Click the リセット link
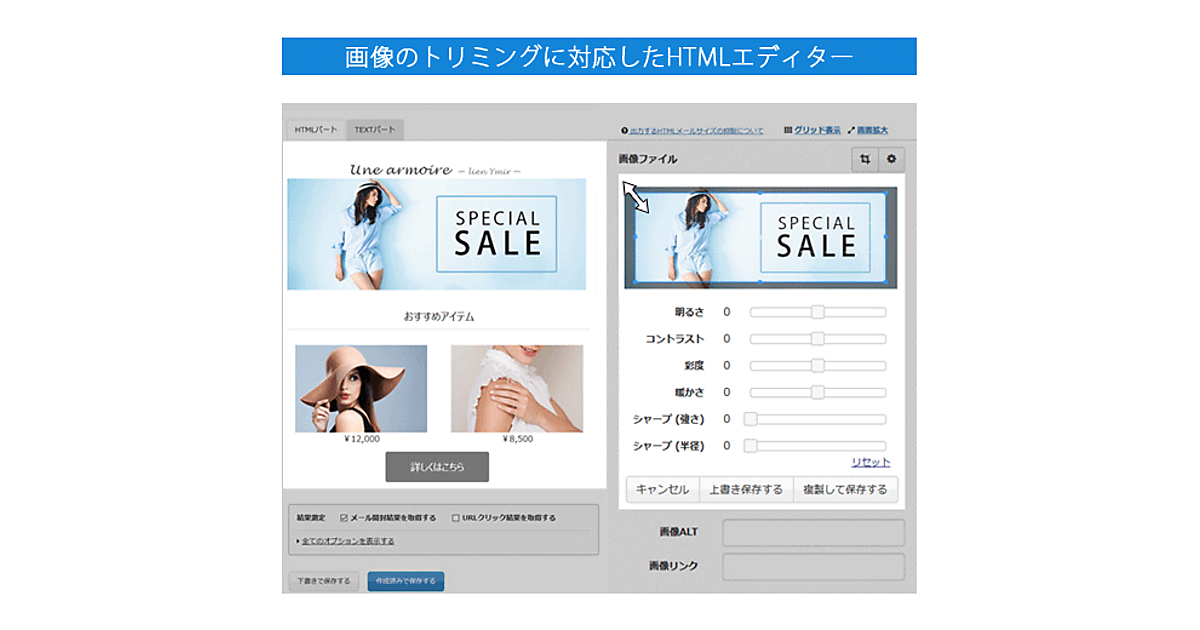 click(x=870, y=462)
